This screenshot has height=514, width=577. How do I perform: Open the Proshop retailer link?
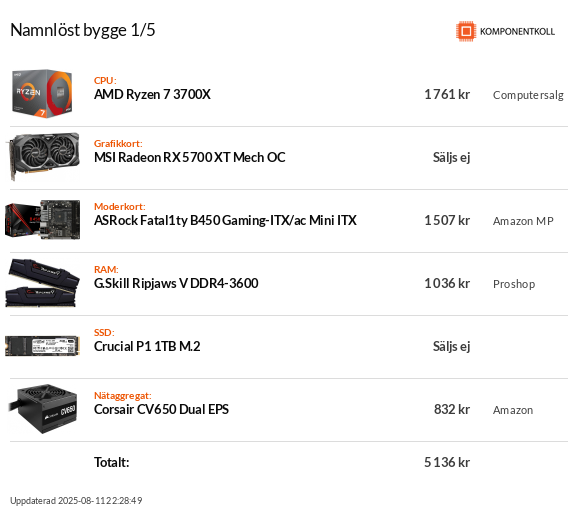(x=514, y=284)
